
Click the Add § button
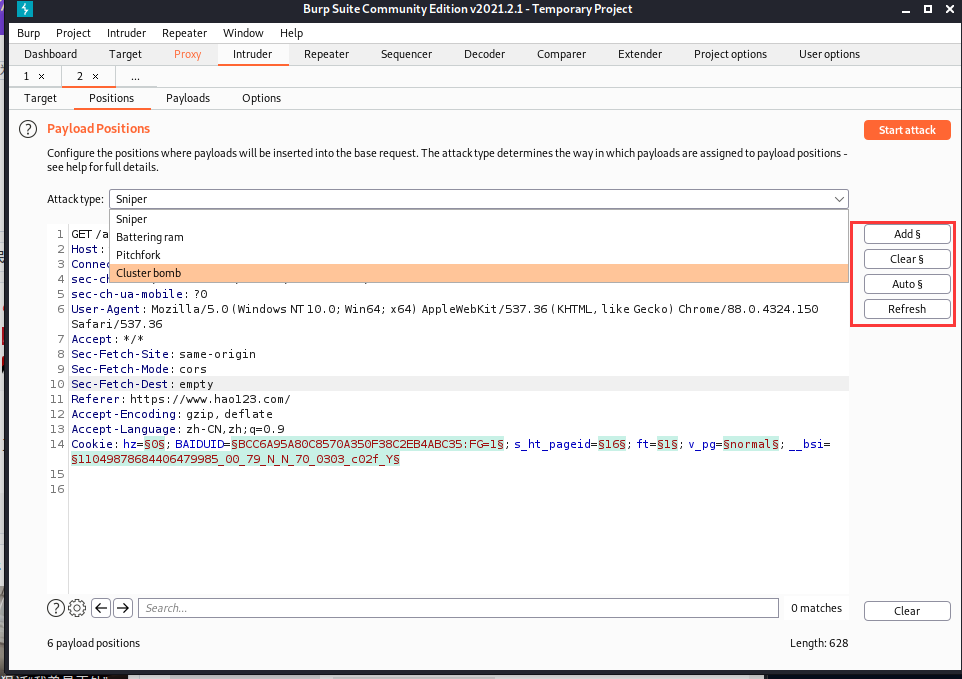(x=907, y=234)
